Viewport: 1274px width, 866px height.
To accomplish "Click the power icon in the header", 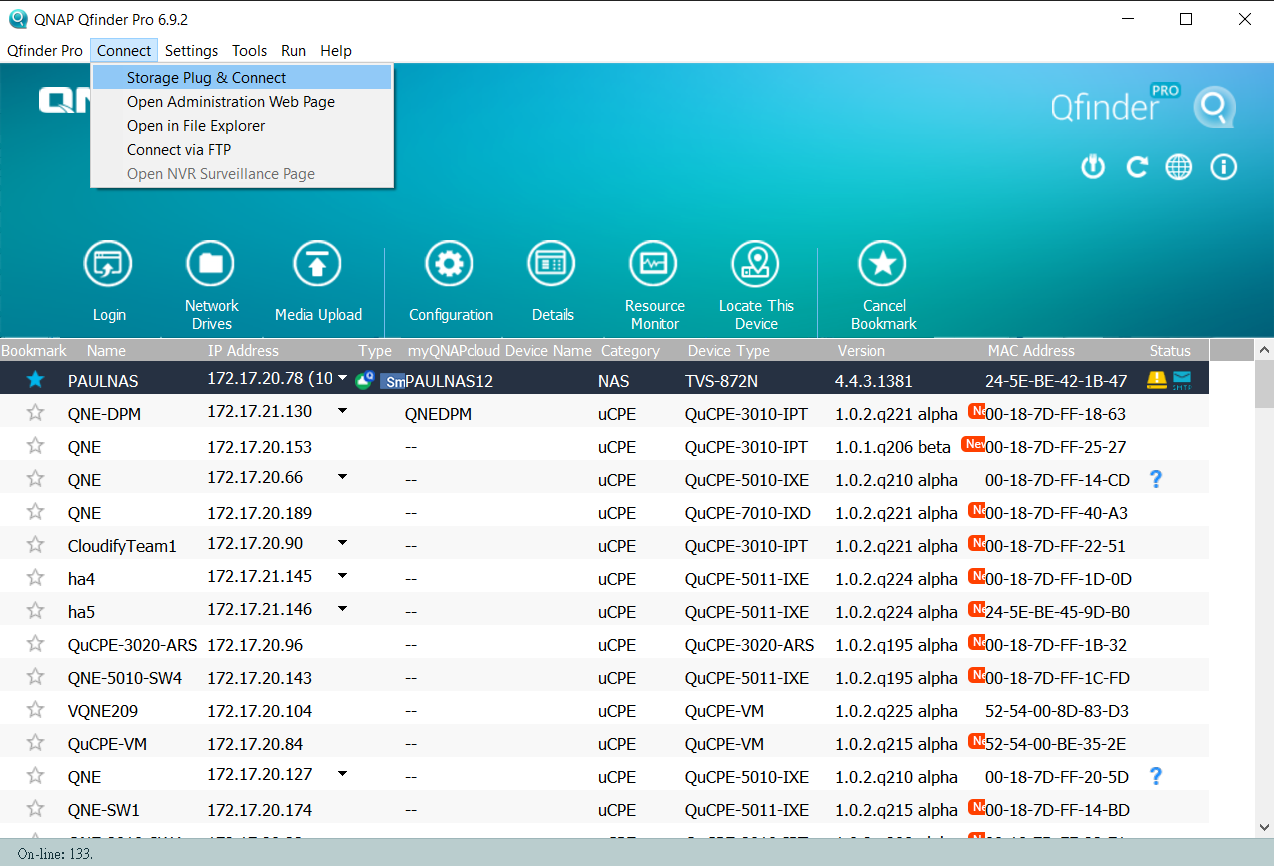I will [1093, 167].
